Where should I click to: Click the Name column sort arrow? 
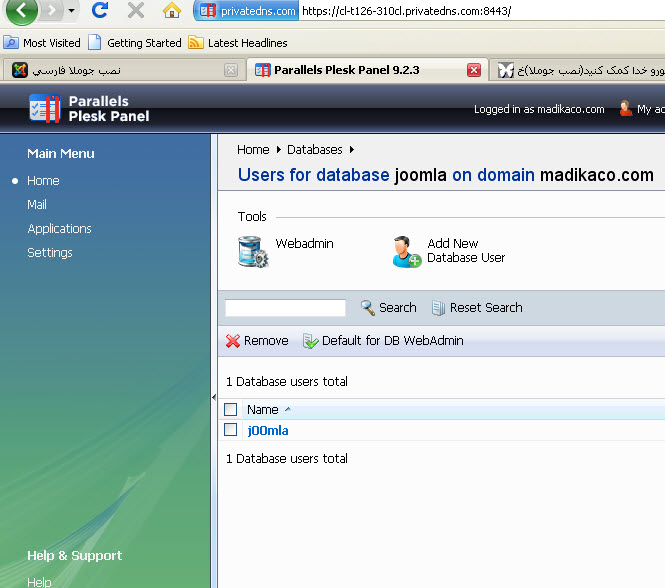tap(288, 409)
